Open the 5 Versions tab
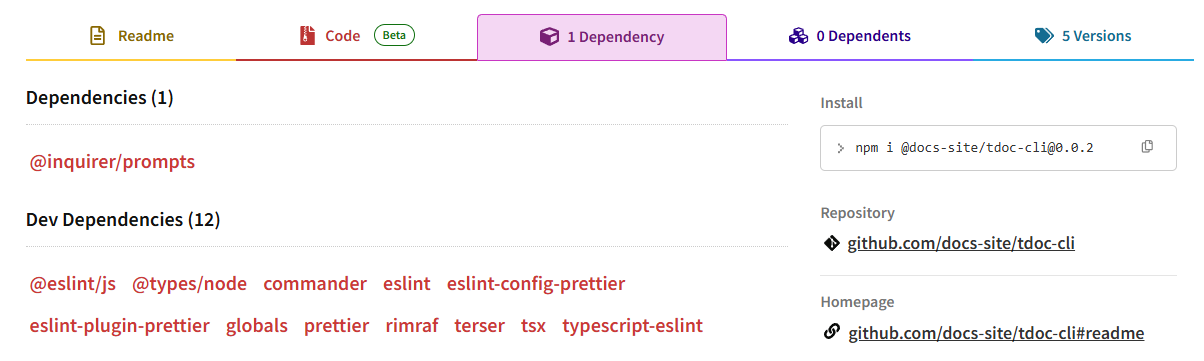The height and width of the screenshot is (361, 1204). point(1083,37)
